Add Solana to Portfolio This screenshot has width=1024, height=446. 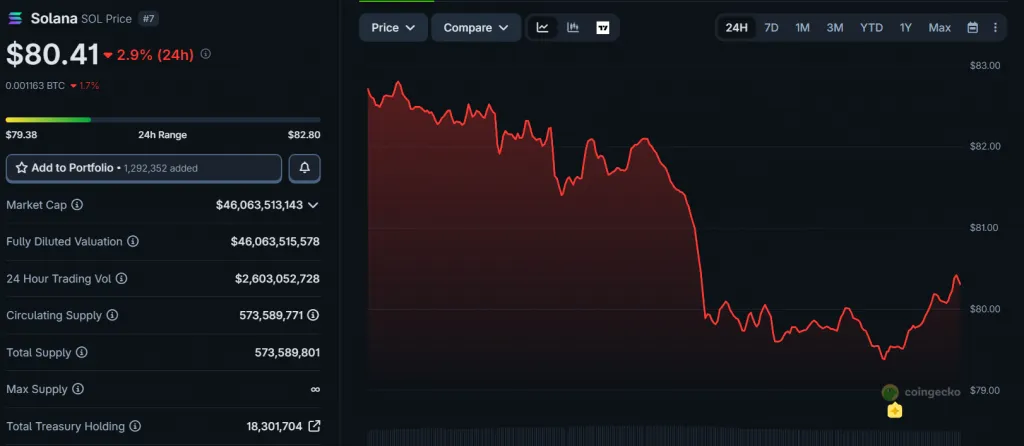[x=144, y=168]
